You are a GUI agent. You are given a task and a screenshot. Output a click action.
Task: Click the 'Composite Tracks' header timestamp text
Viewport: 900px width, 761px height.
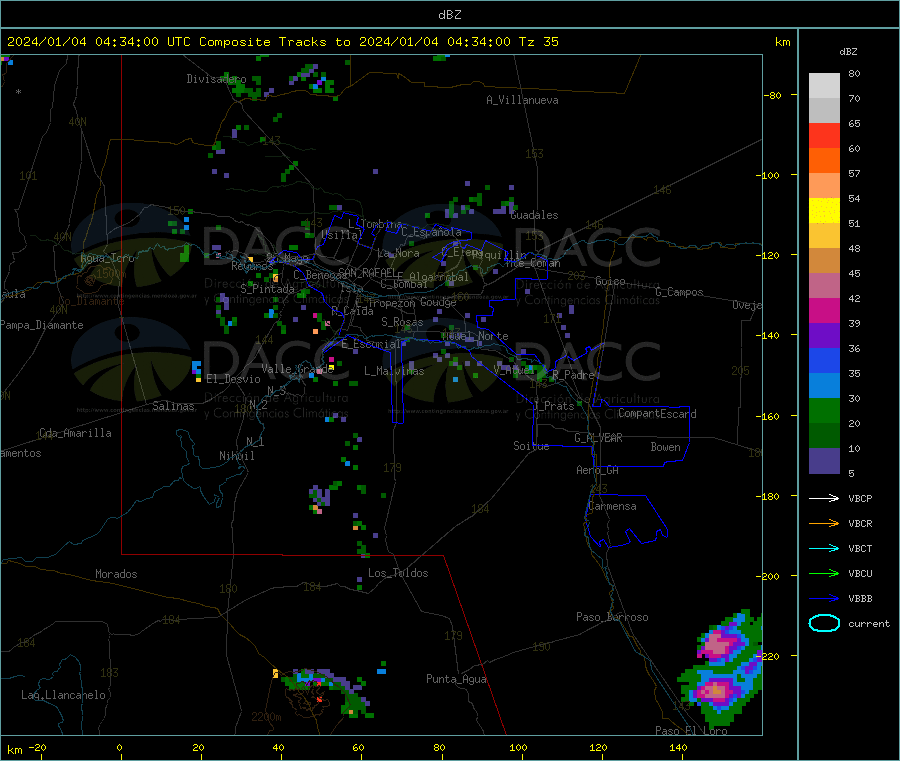(x=282, y=42)
